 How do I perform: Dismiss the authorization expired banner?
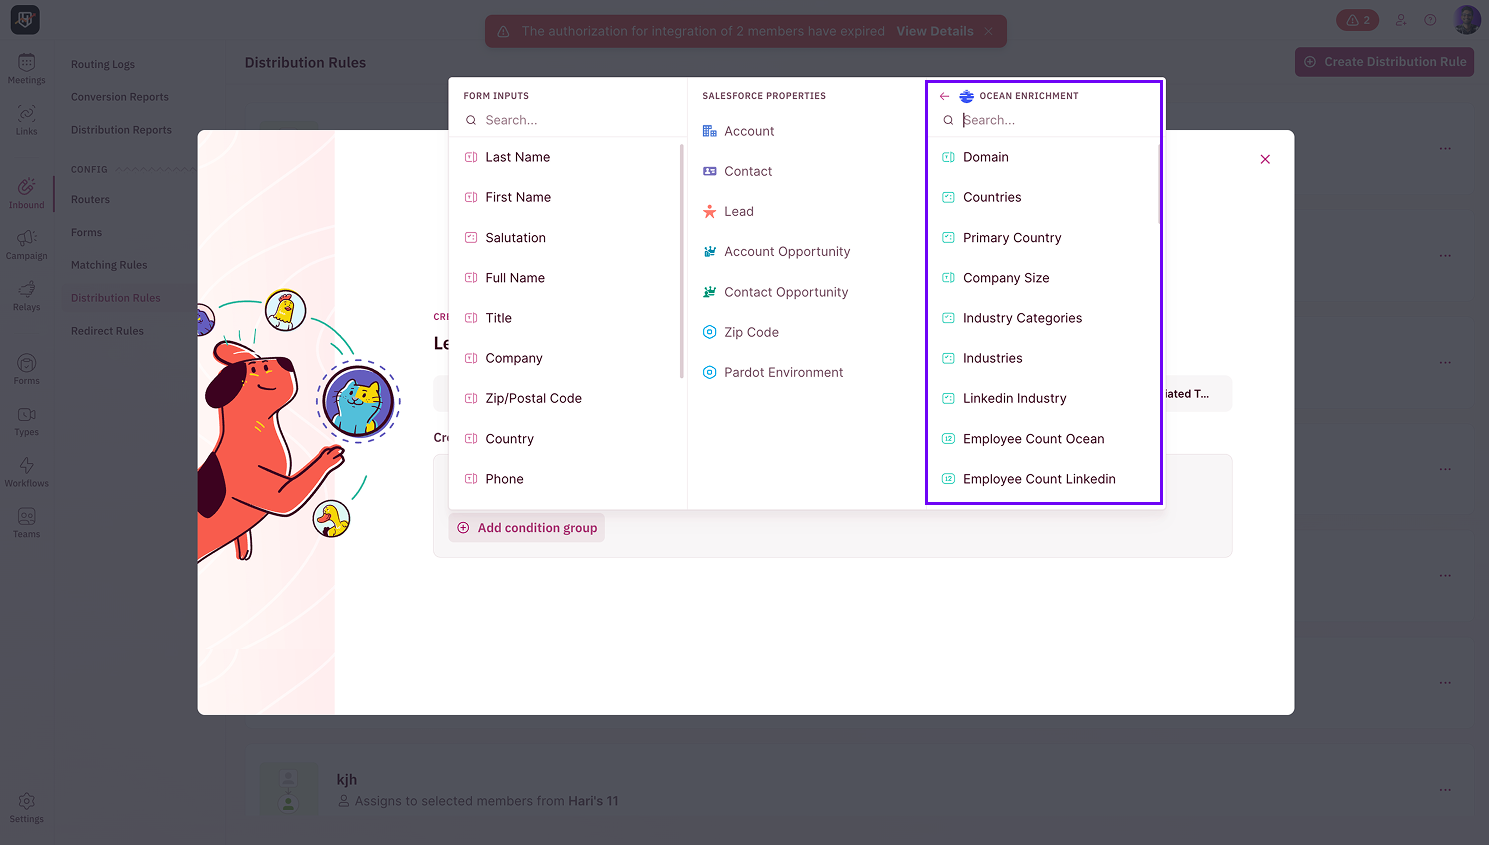point(988,31)
